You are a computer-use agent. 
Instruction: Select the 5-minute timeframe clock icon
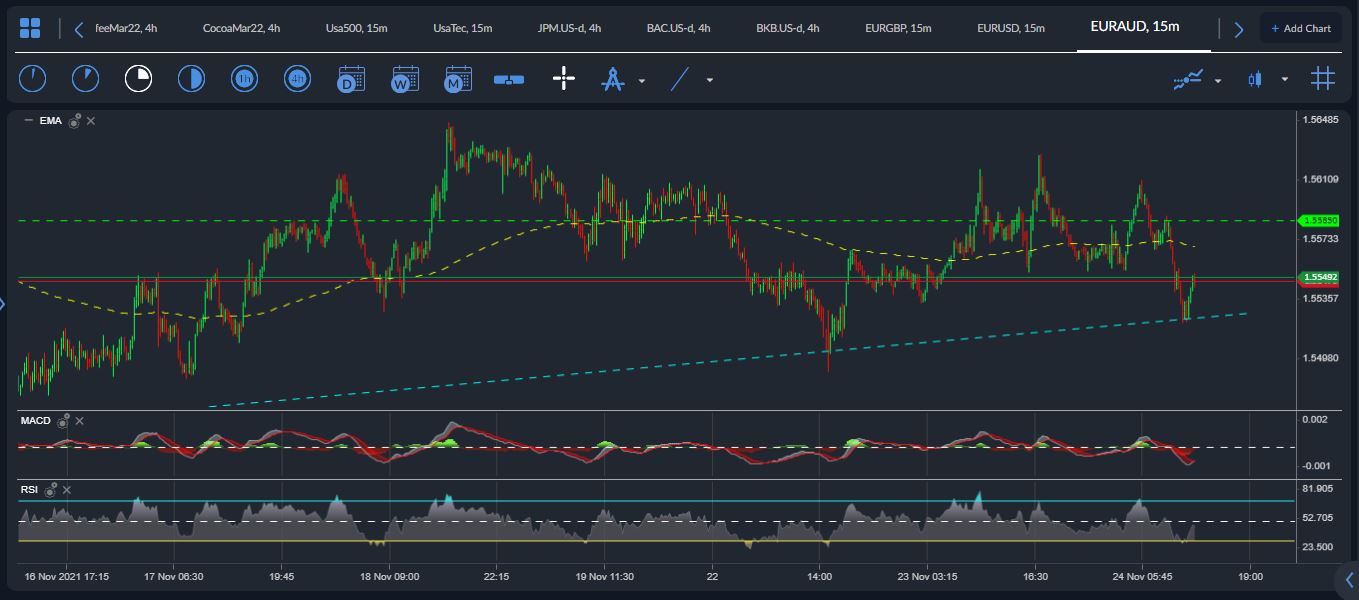pyautogui.click(x=85, y=78)
